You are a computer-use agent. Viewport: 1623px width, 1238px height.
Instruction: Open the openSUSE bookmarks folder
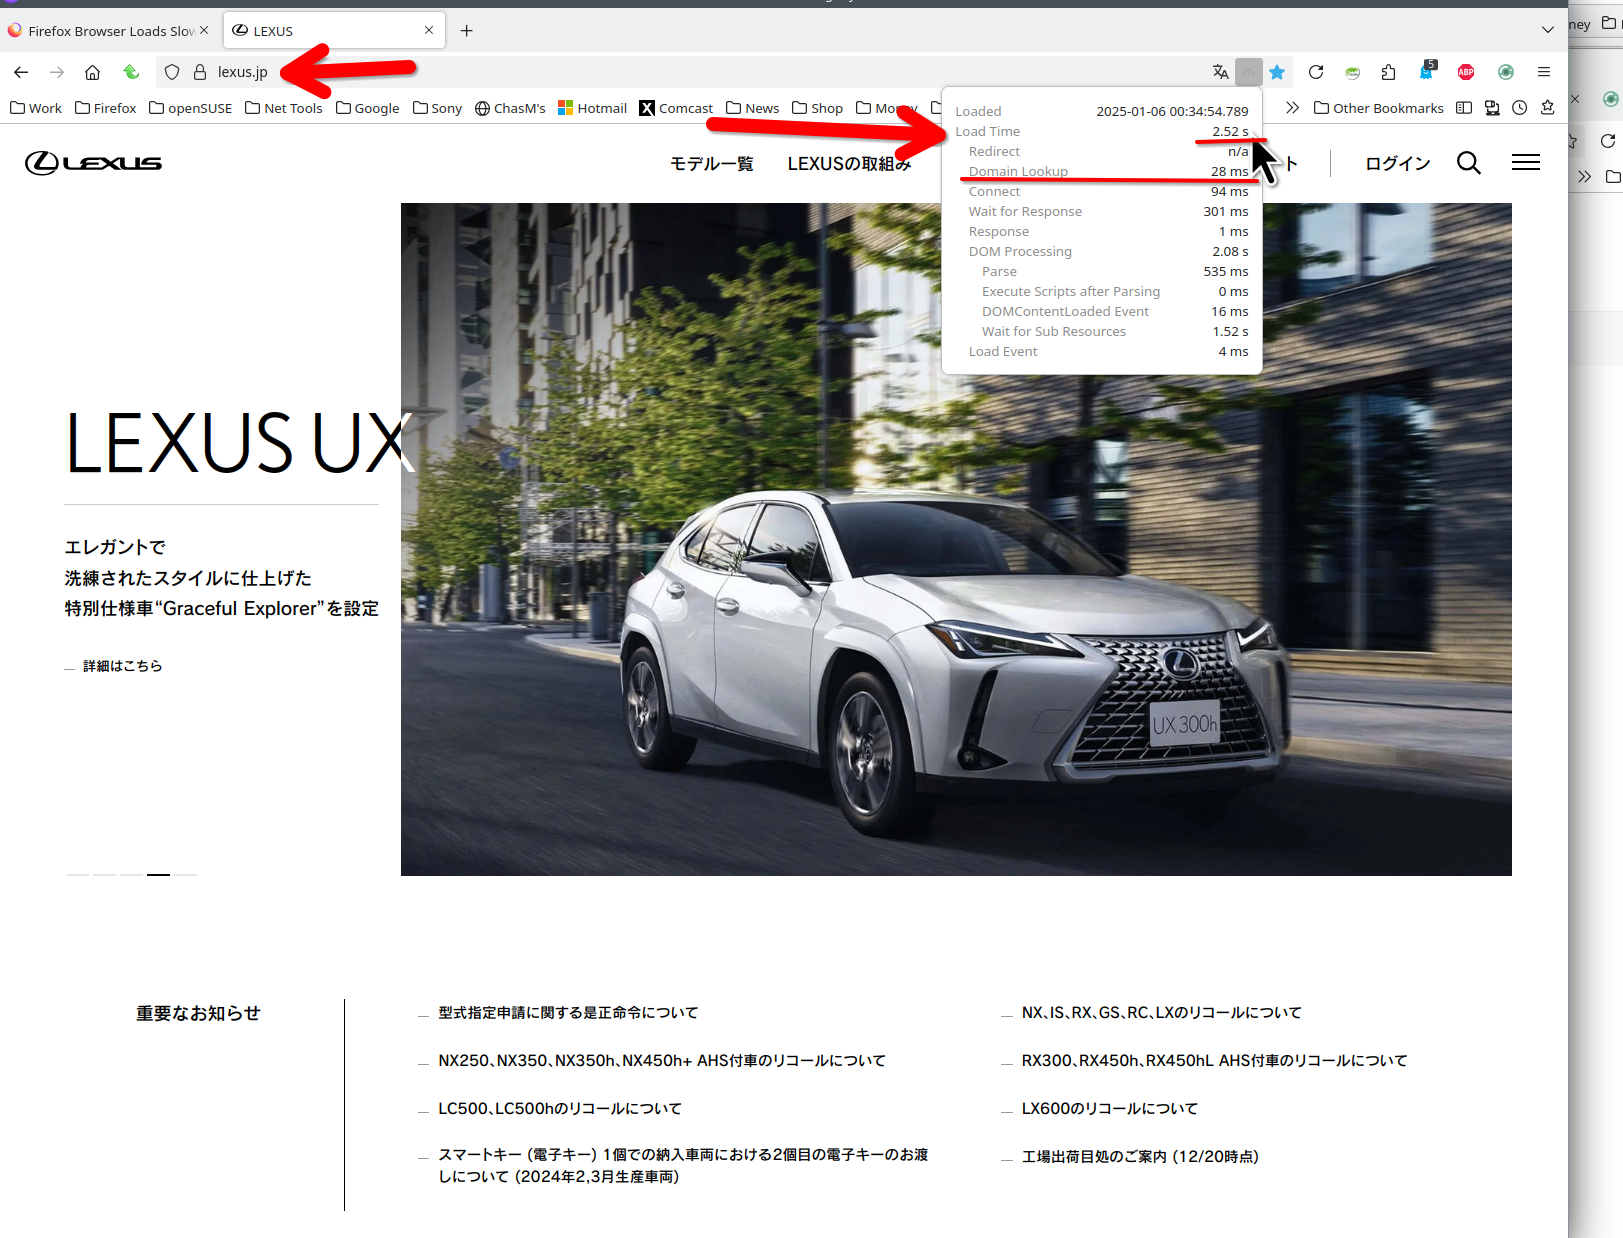pyautogui.click(x=190, y=108)
